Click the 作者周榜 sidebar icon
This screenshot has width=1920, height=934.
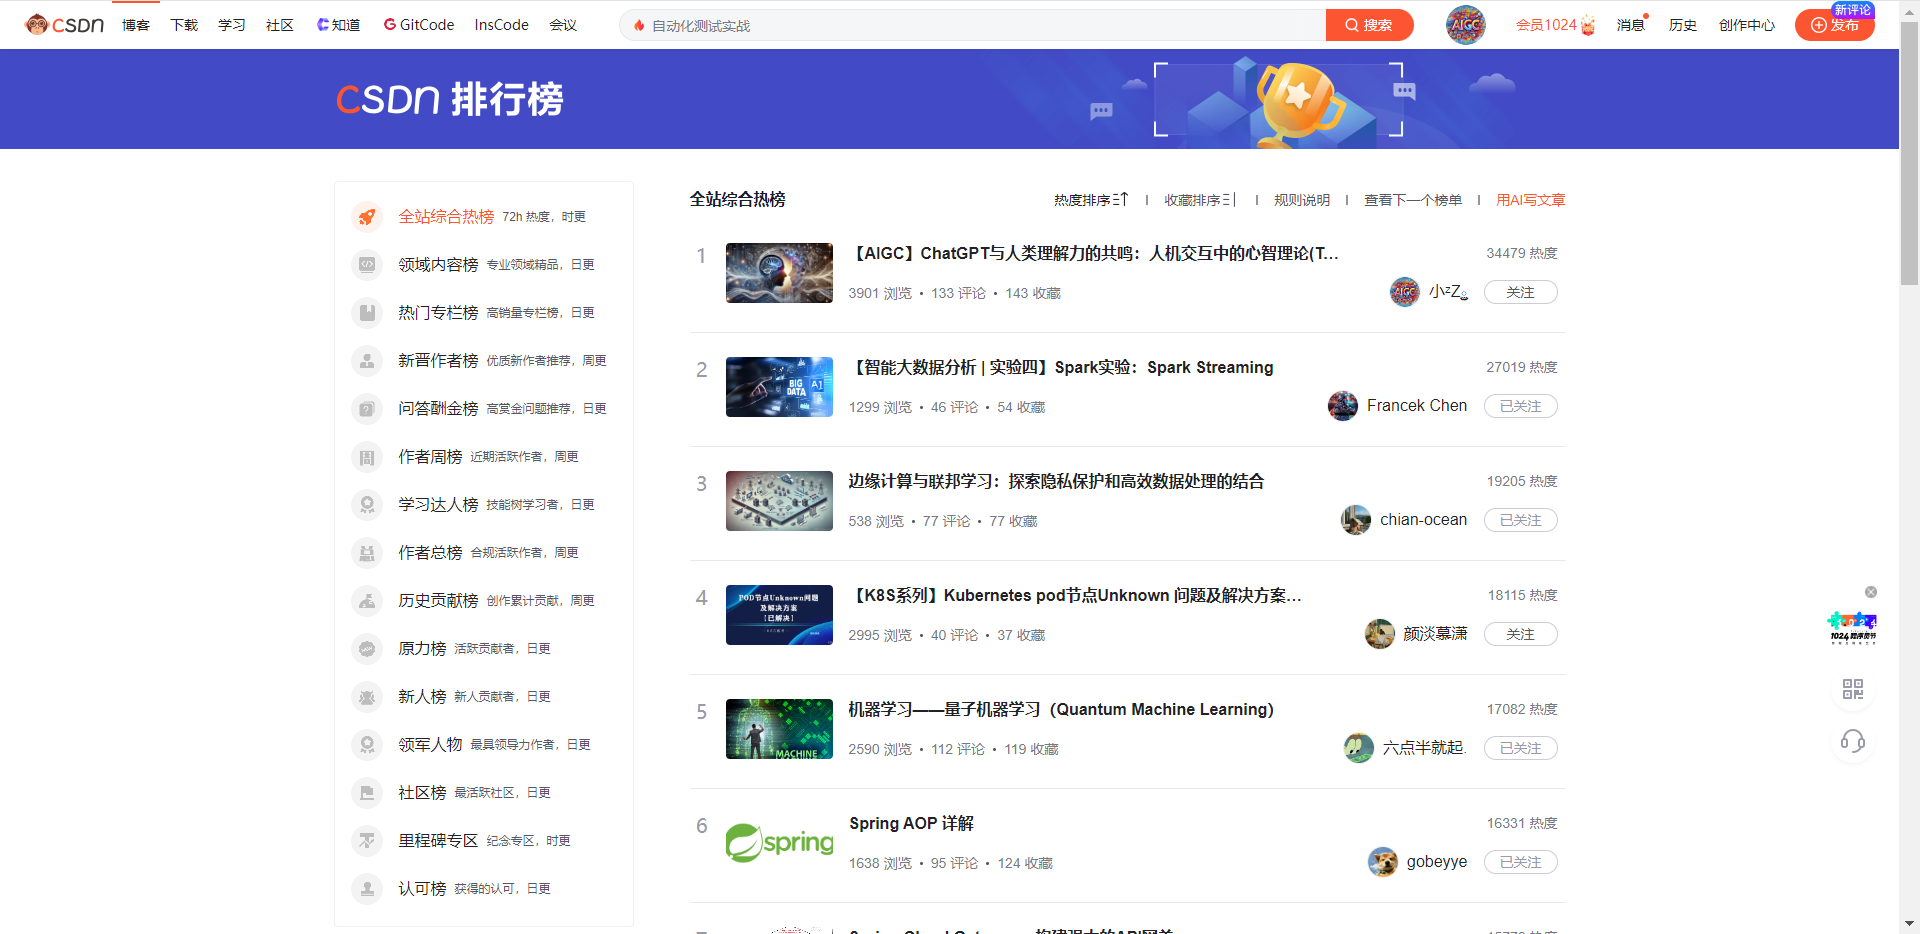click(367, 457)
